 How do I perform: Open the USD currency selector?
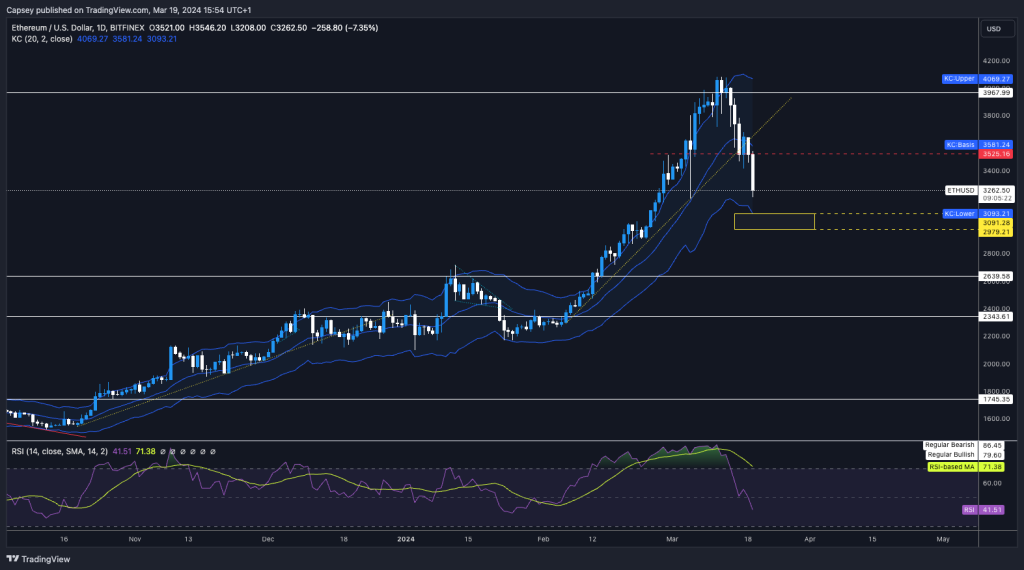pyautogui.click(x=993, y=29)
